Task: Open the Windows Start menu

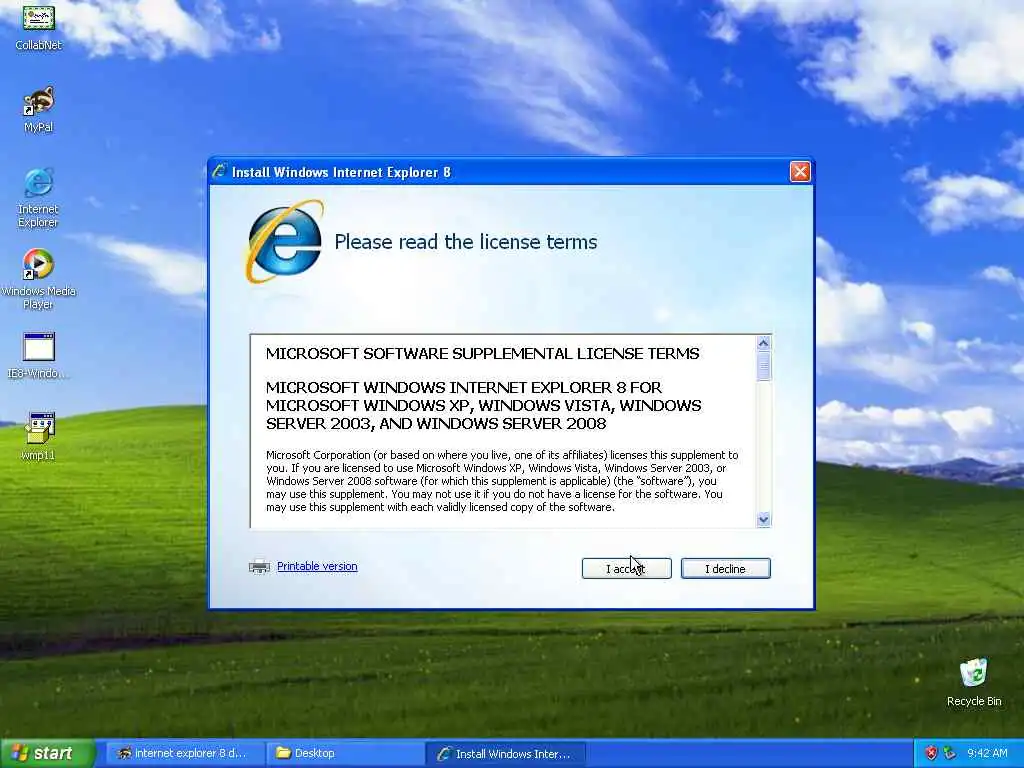Action: point(47,754)
